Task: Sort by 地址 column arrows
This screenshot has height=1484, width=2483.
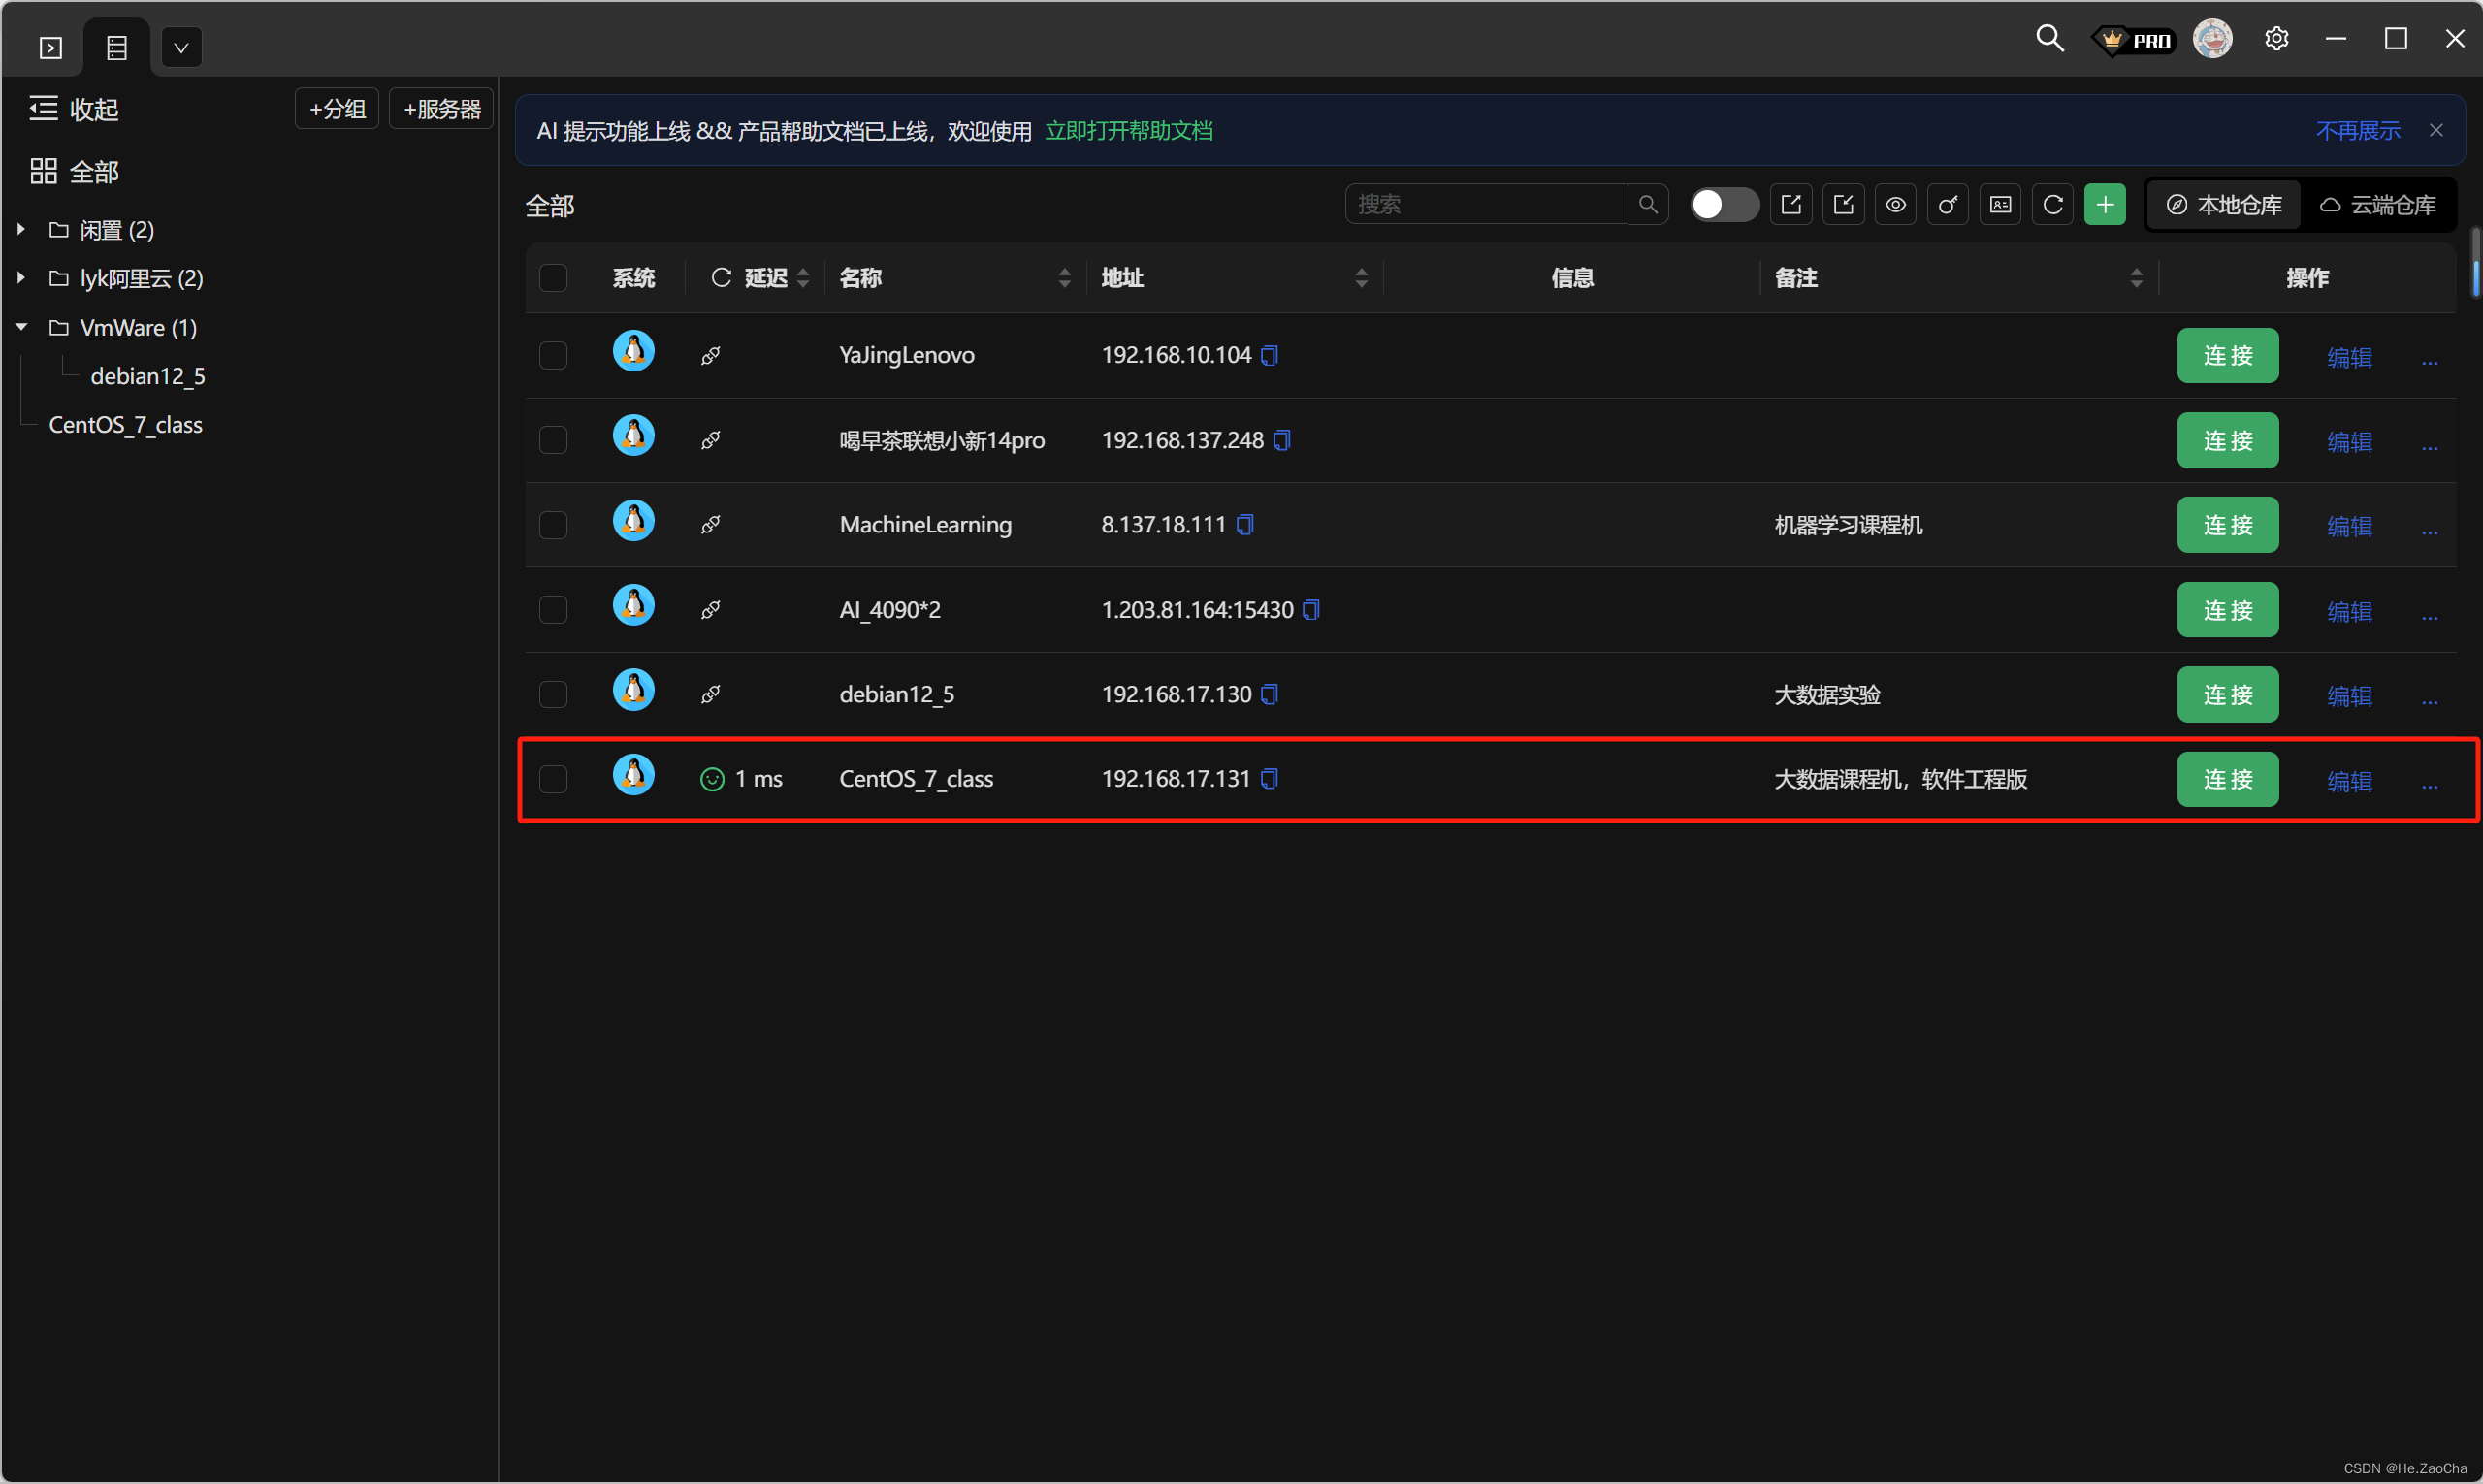Action: [1361, 278]
